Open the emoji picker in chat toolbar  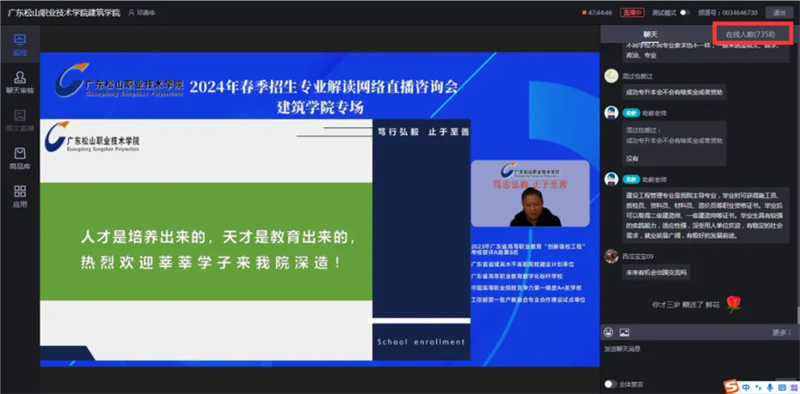(608, 332)
